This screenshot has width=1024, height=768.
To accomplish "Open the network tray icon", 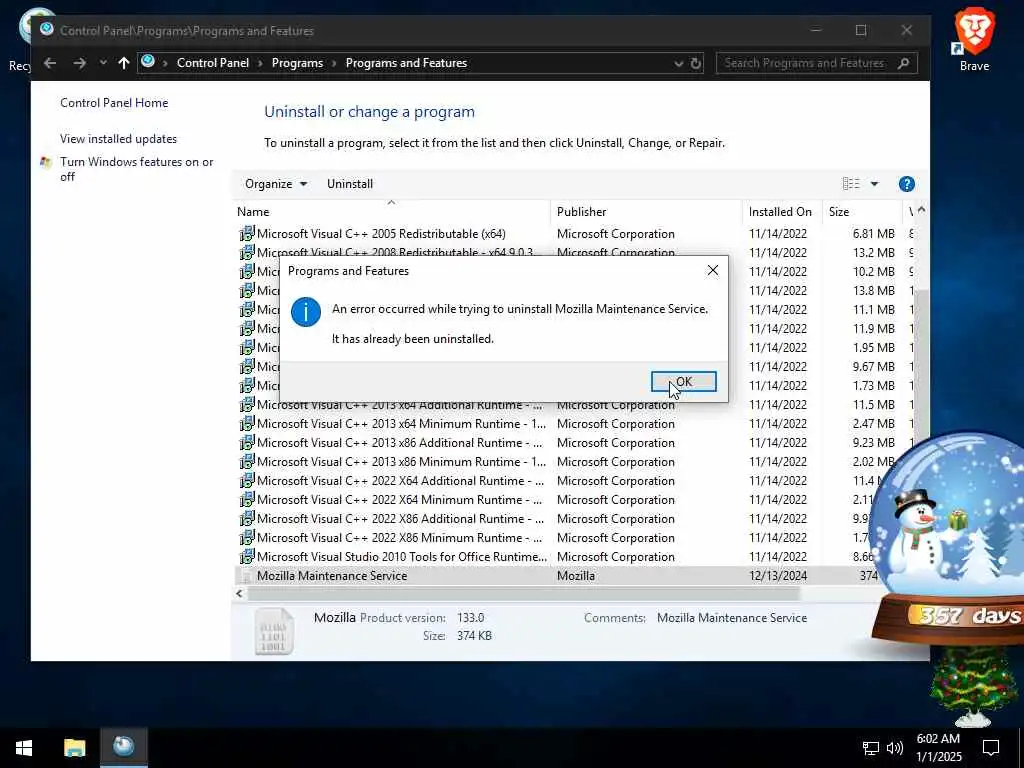I will [871, 748].
